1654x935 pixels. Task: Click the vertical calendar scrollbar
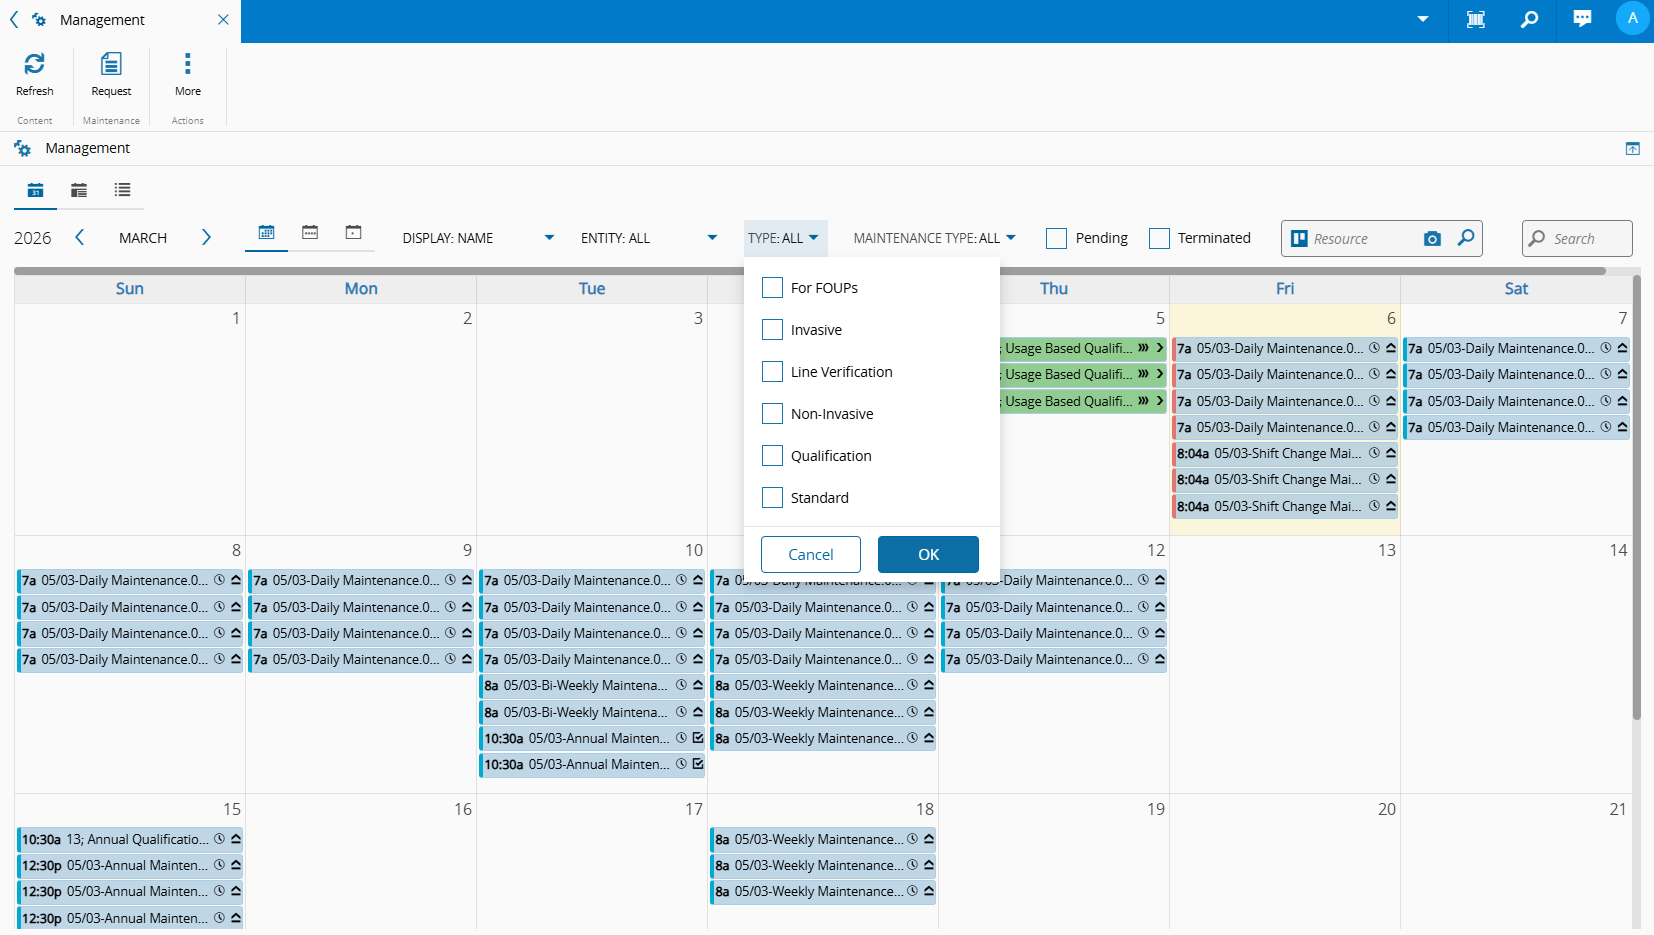coord(1637,497)
